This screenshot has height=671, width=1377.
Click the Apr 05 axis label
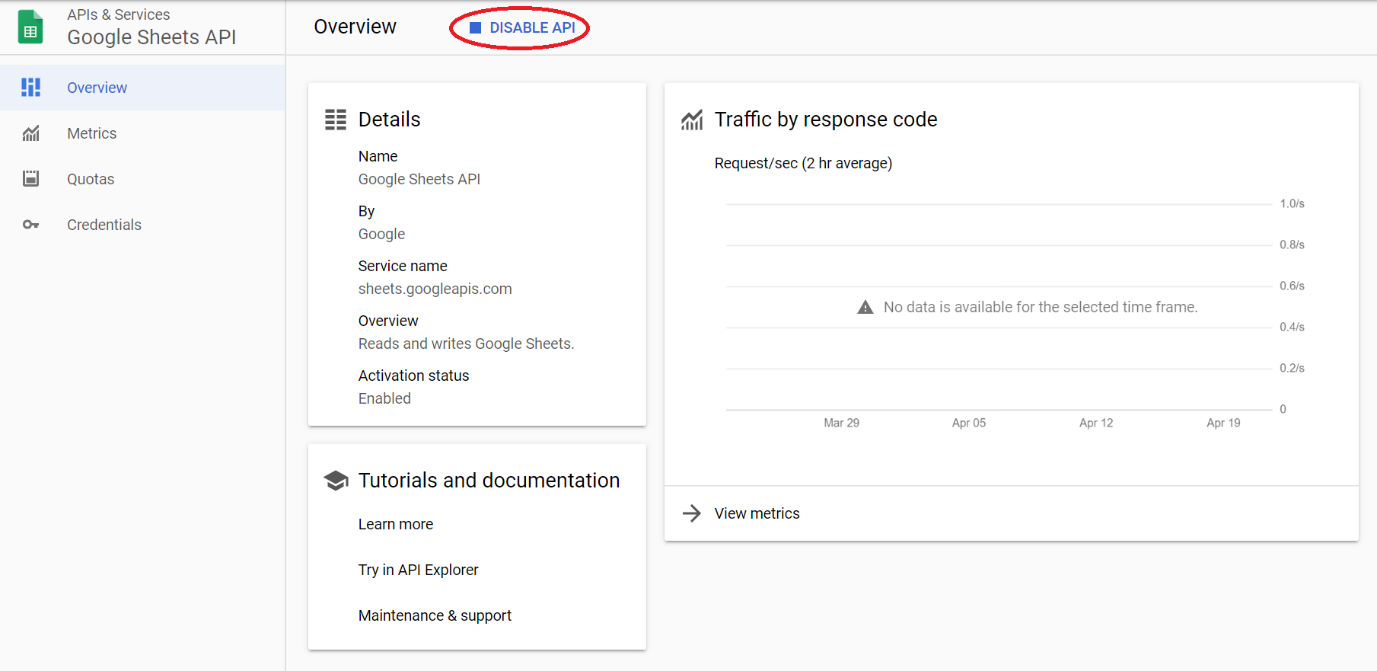(x=969, y=423)
